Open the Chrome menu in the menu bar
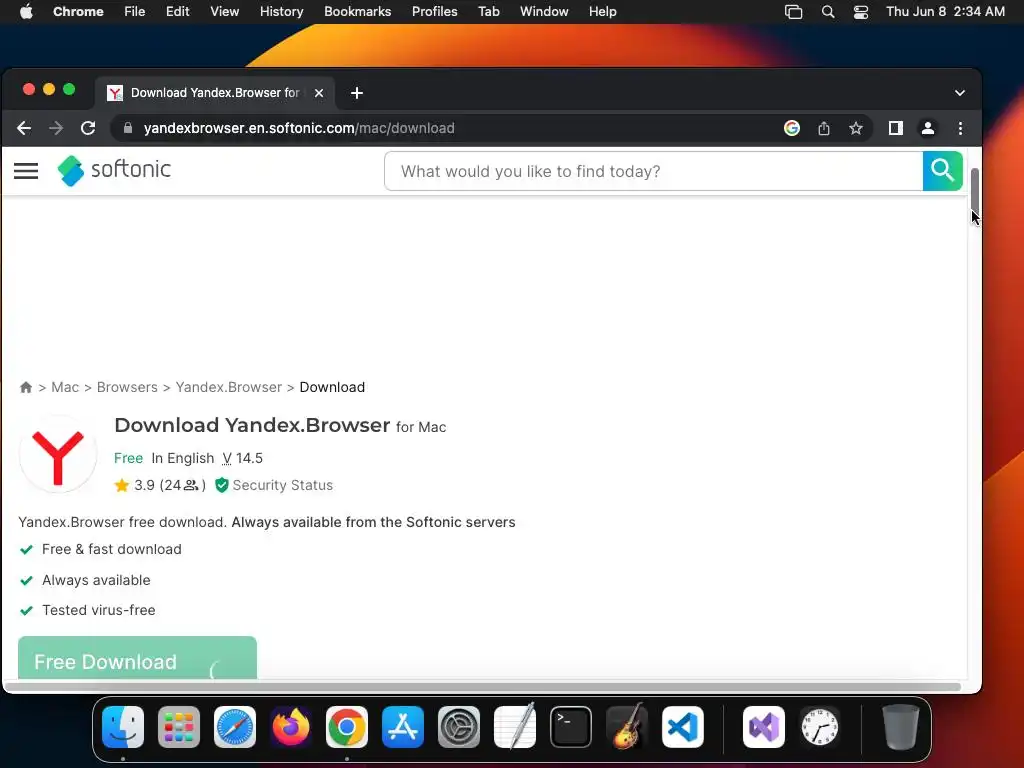The width and height of the screenshot is (1024, 768). (78, 12)
